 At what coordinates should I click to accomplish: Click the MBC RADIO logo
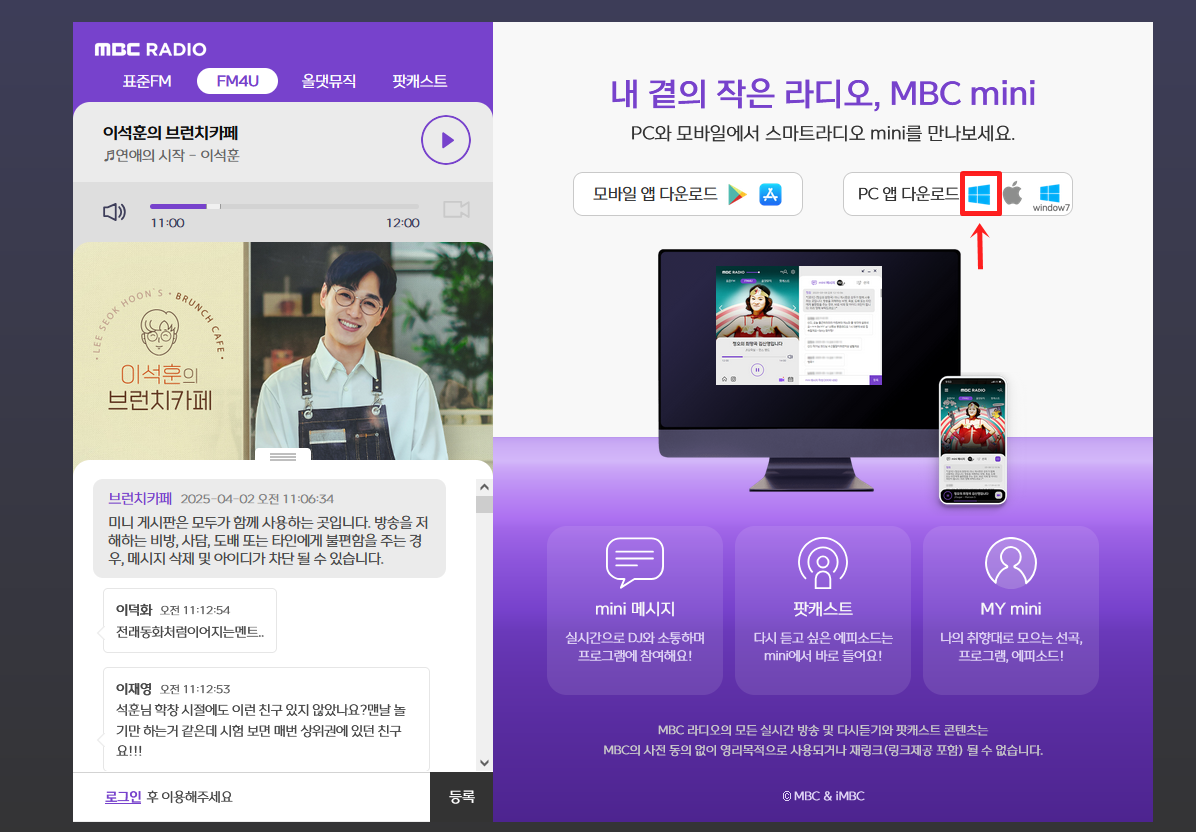pos(150,50)
